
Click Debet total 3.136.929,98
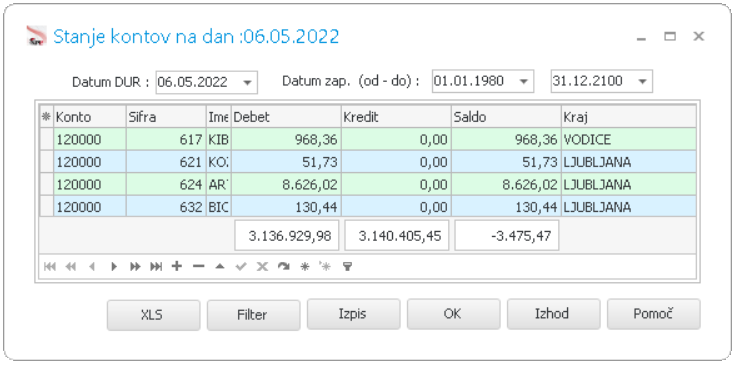click(x=287, y=236)
